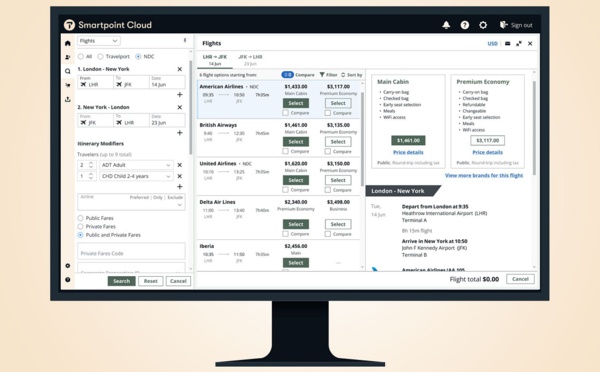Image resolution: width=600 pixels, height=372 pixels.
Task: Open the search magnifier icon in sidebar
Action: click(68, 71)
